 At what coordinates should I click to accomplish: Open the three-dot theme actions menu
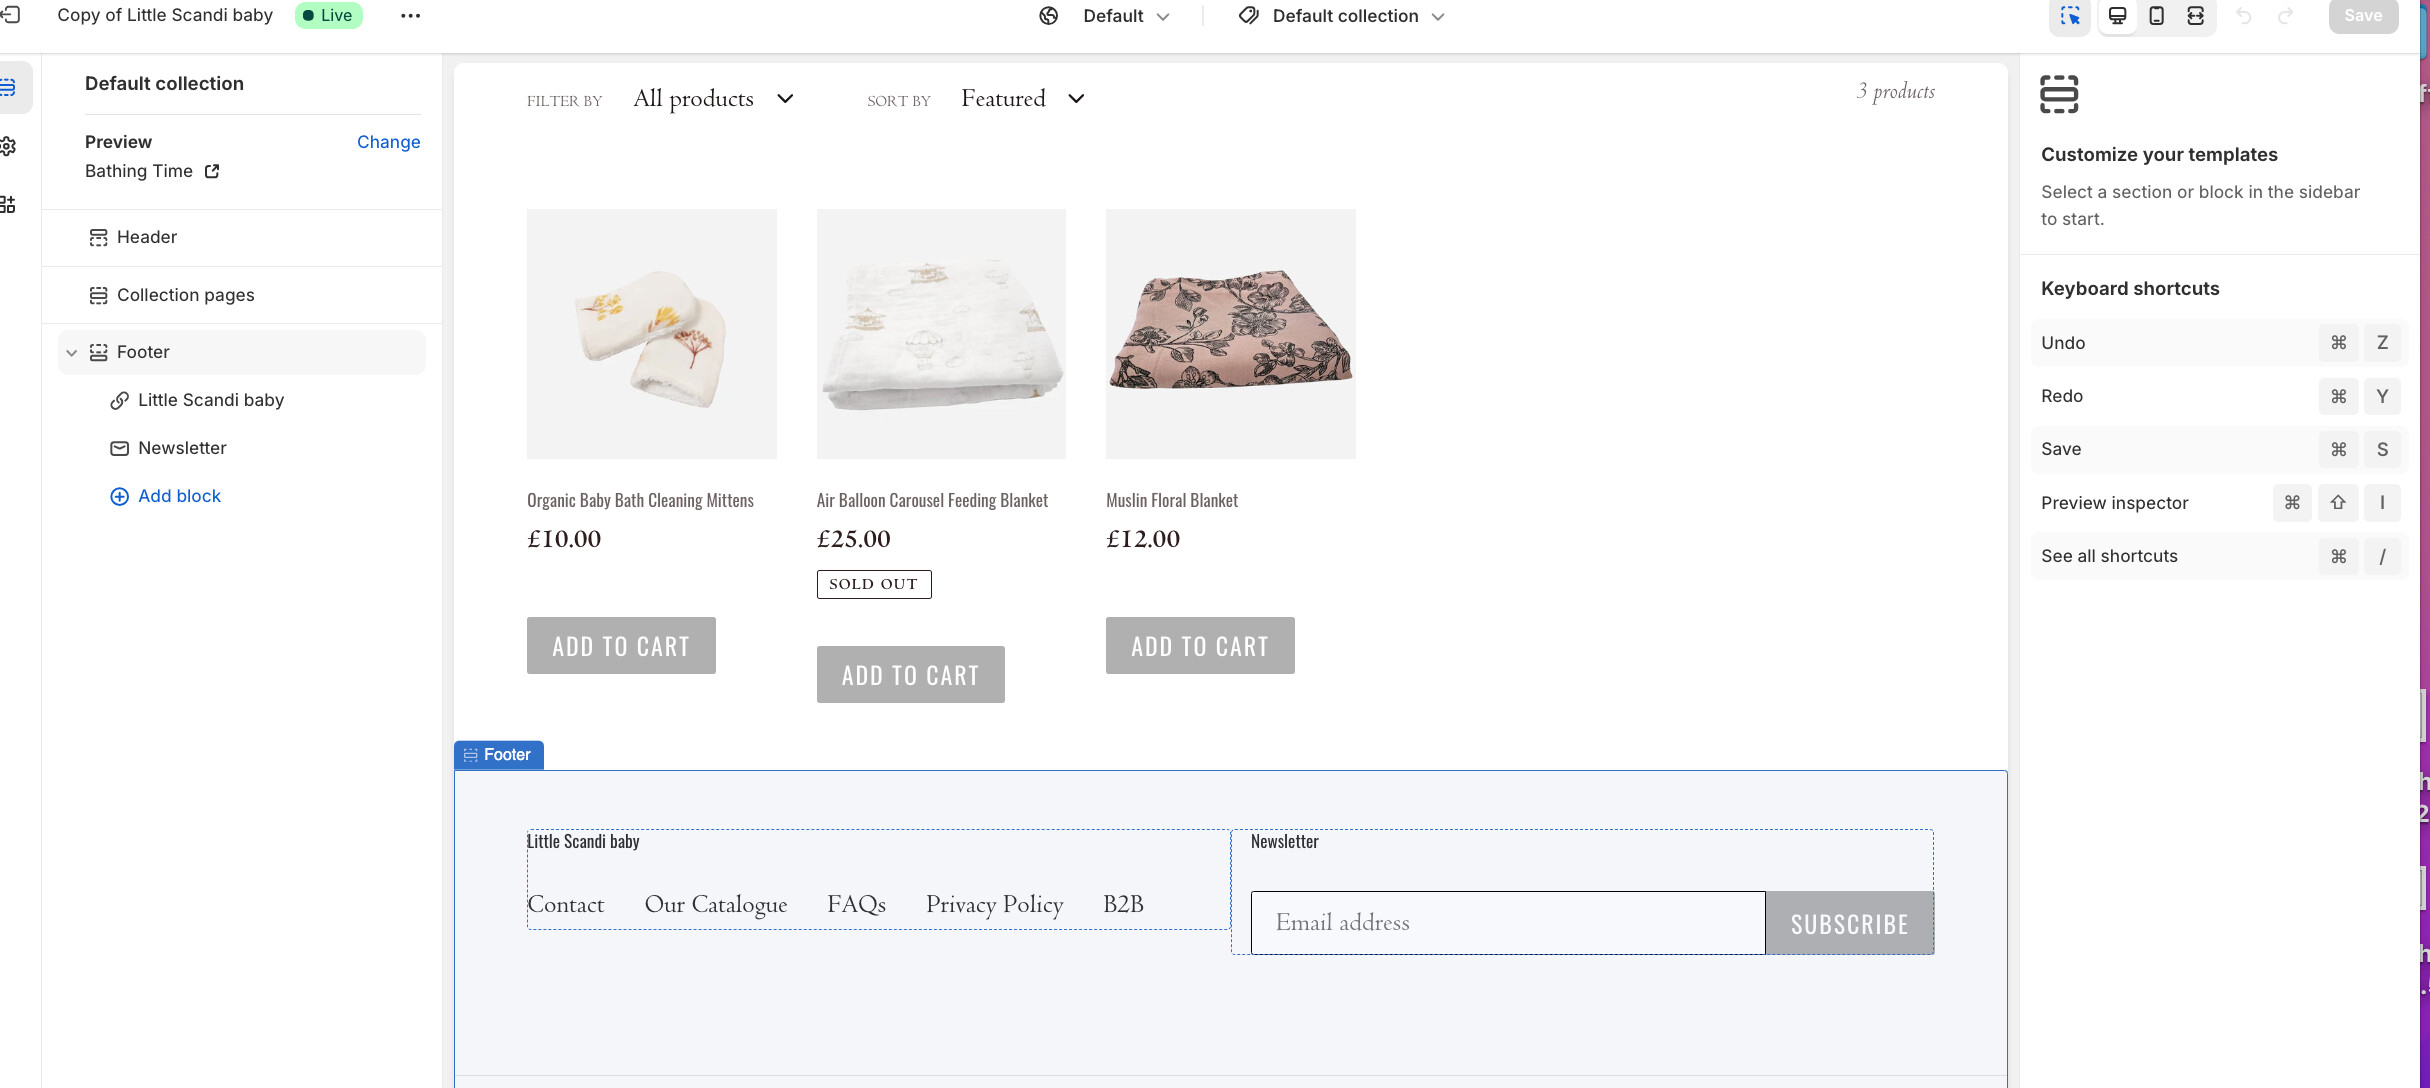410,16
